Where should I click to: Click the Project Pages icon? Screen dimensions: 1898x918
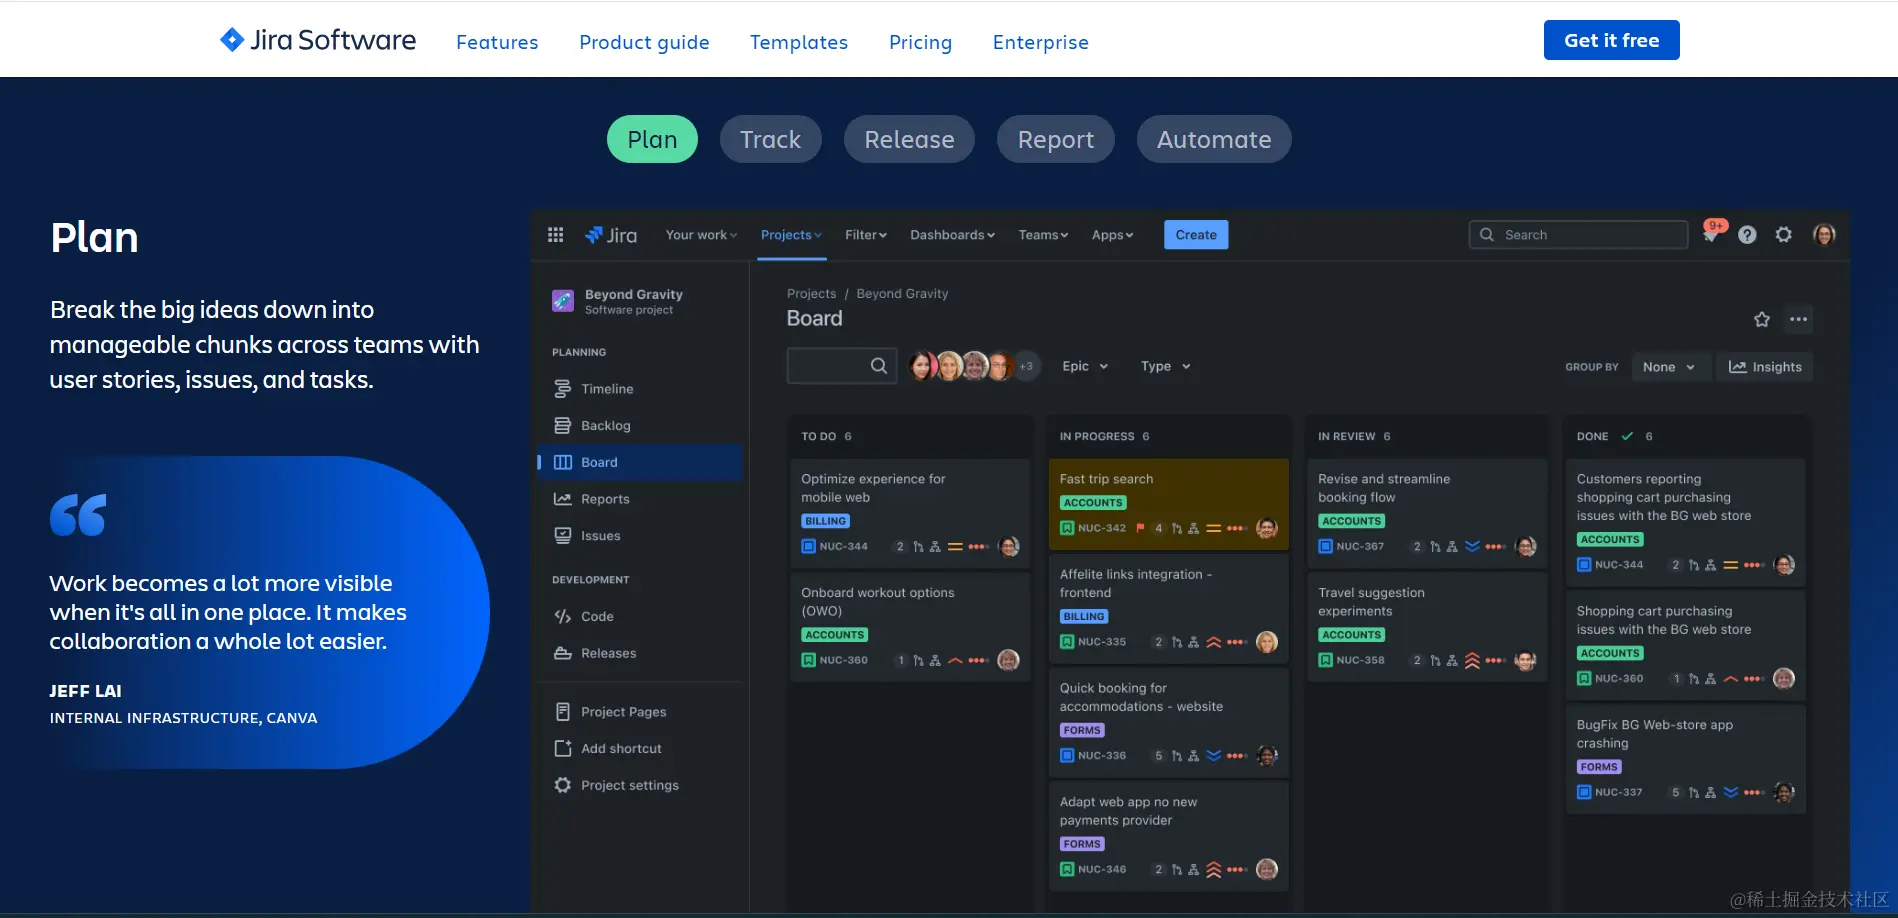pyautogui.click(x=563, y=711)
